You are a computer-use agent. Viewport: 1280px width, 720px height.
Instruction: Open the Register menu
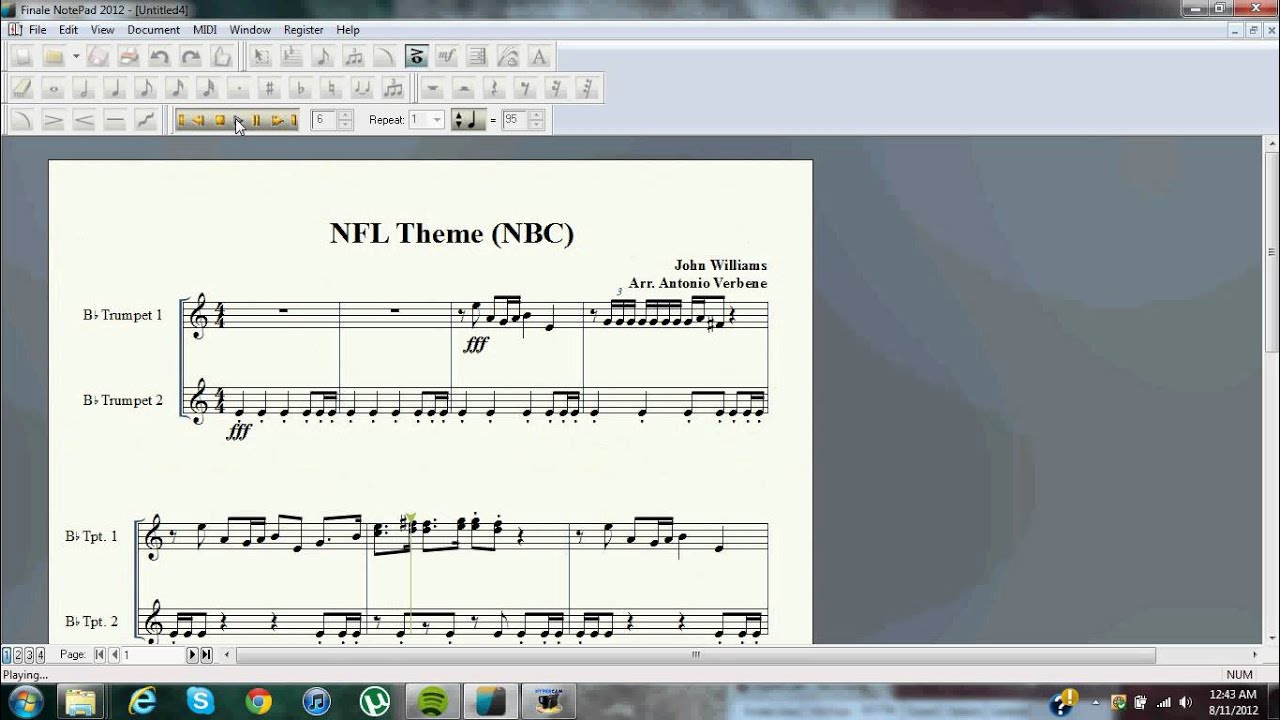pos(303,30)
